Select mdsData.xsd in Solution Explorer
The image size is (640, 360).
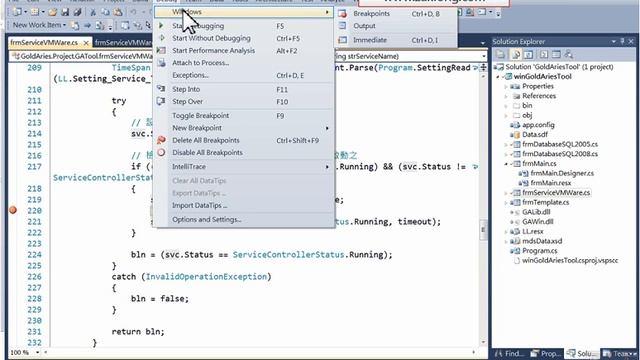tap(542, 241)
